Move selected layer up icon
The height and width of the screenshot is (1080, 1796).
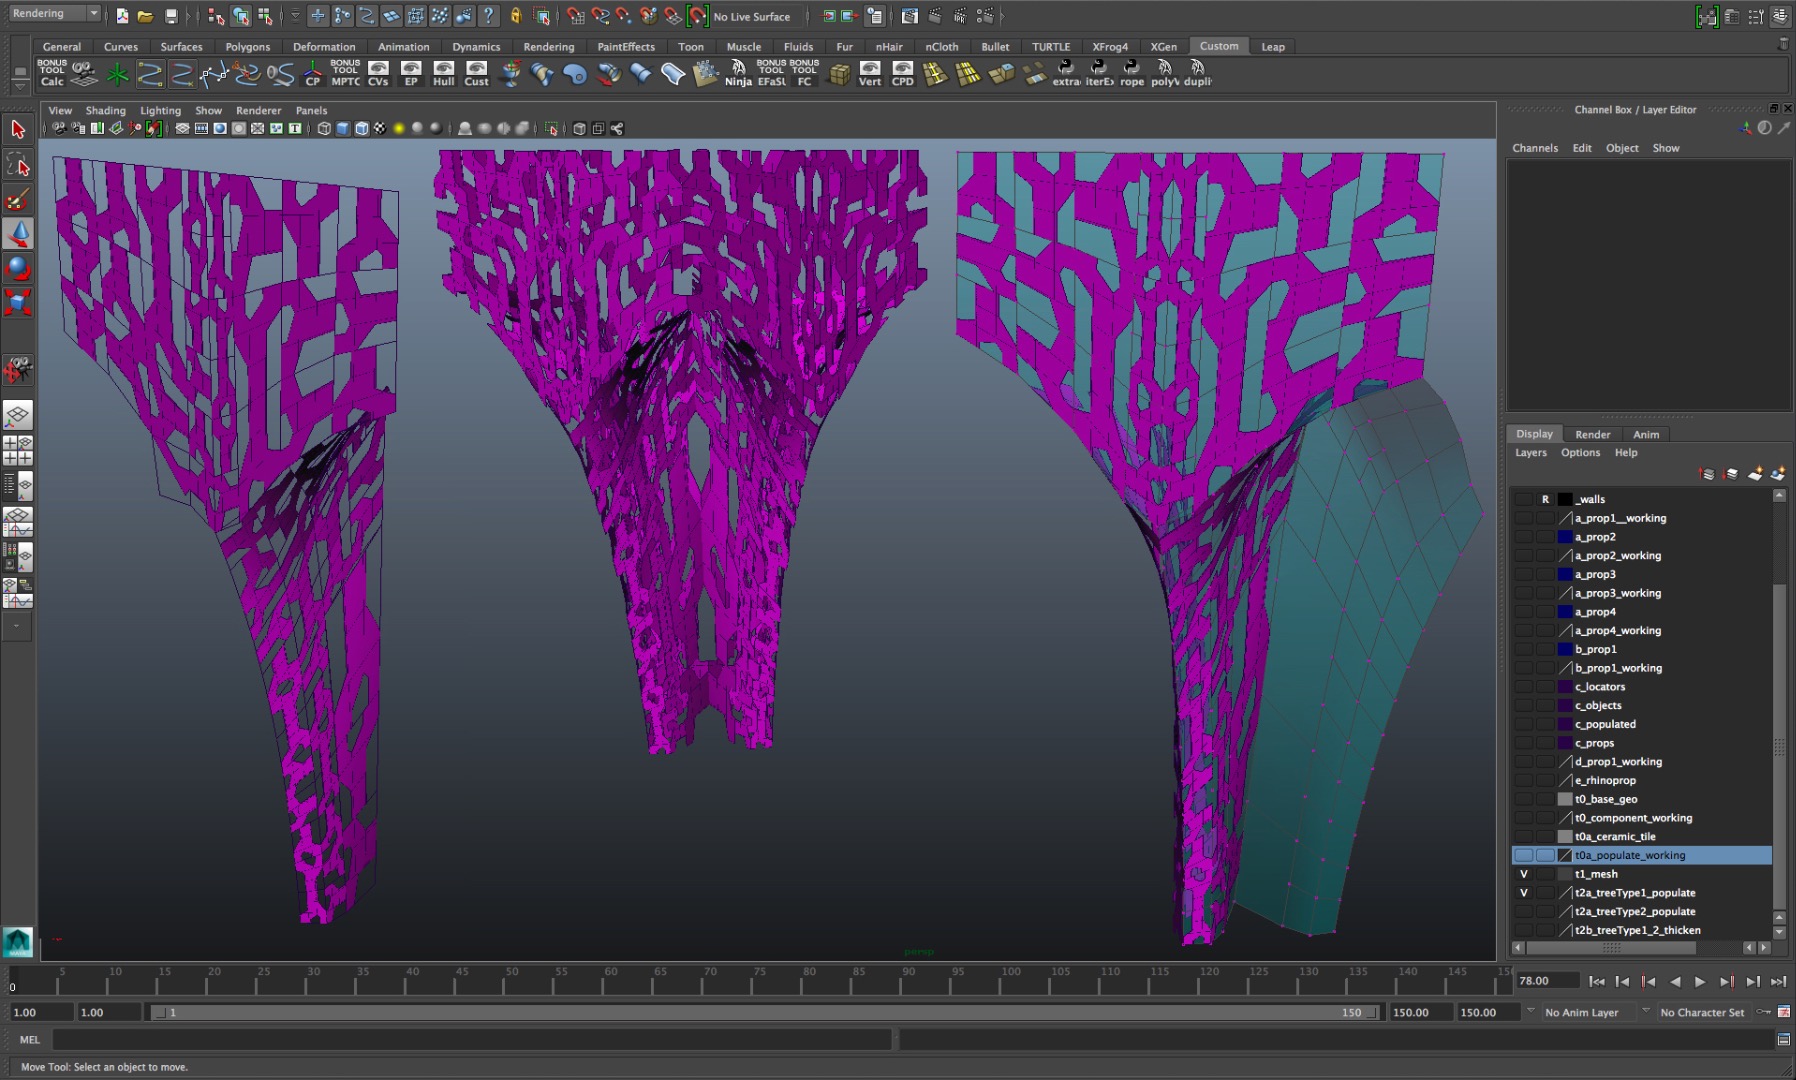[x=1707, y=474]
